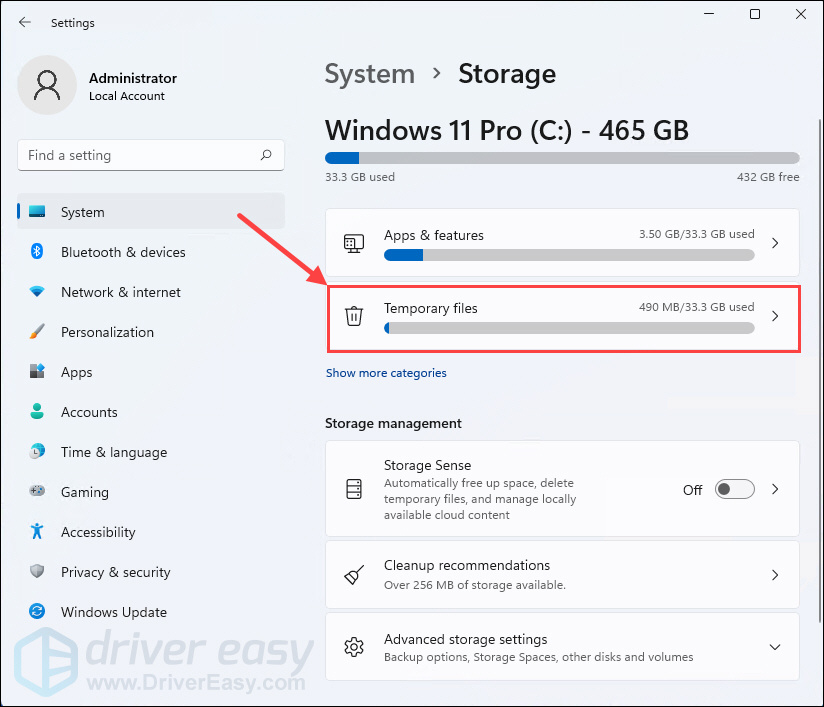Open Windows Update settings
The height and width of the screenshot is (707, 824).
[x=151, y=611]
